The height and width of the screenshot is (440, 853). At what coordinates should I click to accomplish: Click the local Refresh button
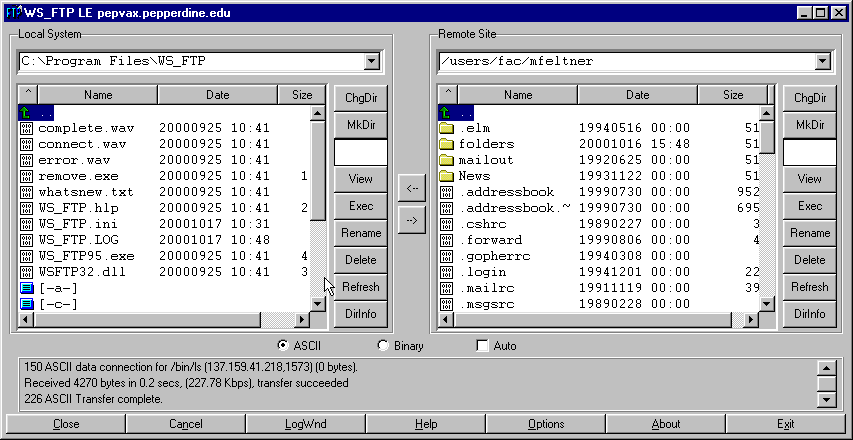coord(361,287)
